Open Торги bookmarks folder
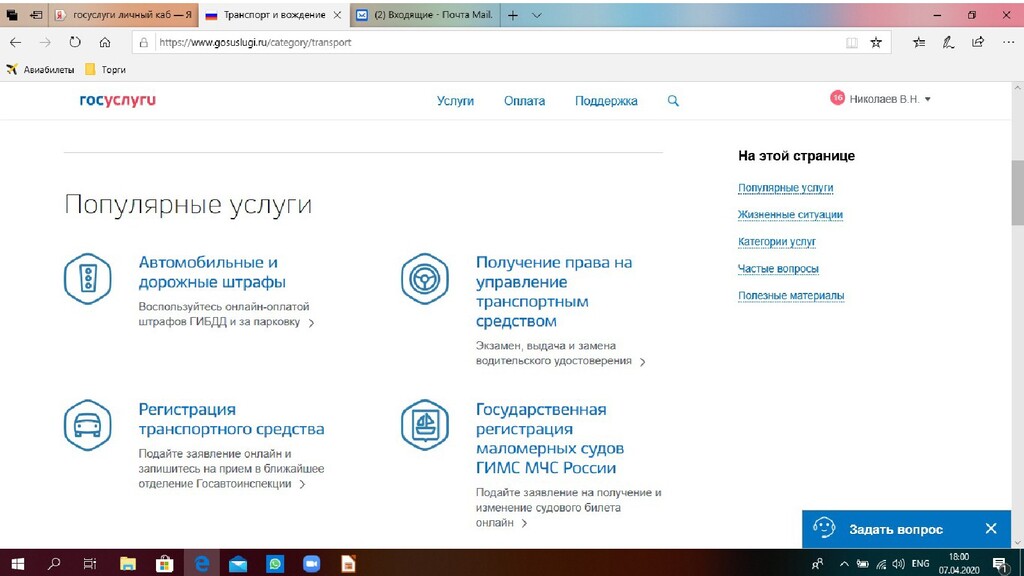This screenshot has width=1024, height=576. pyautogui.click(x=105, y=69)
